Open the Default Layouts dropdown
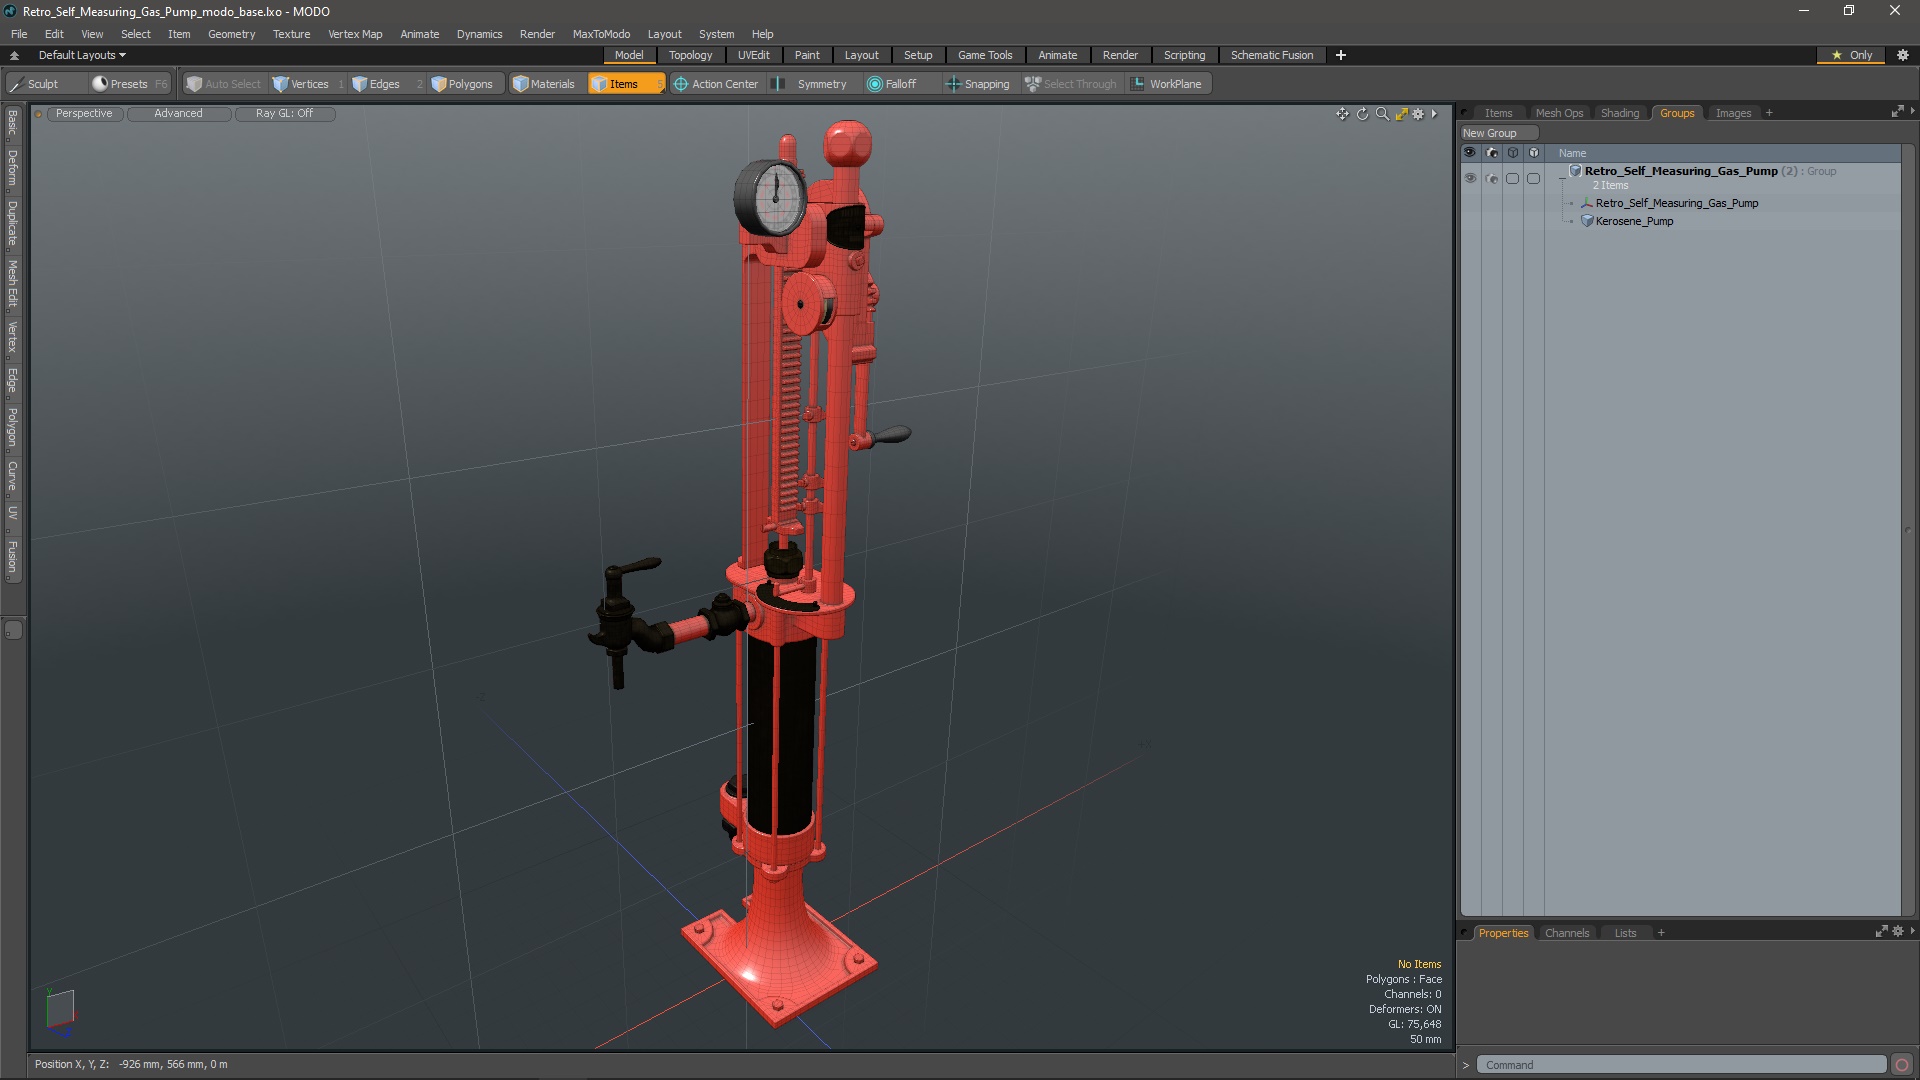 coord(79,54)
